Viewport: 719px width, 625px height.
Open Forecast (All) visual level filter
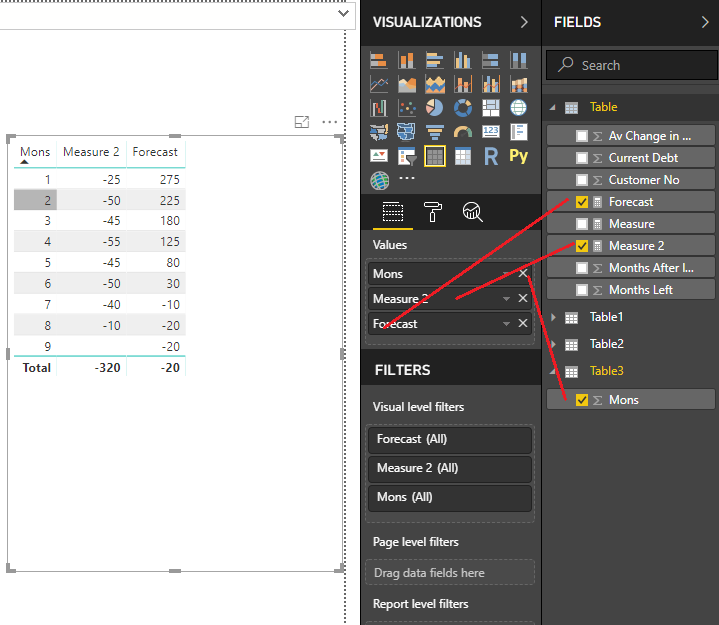point(450,439)
